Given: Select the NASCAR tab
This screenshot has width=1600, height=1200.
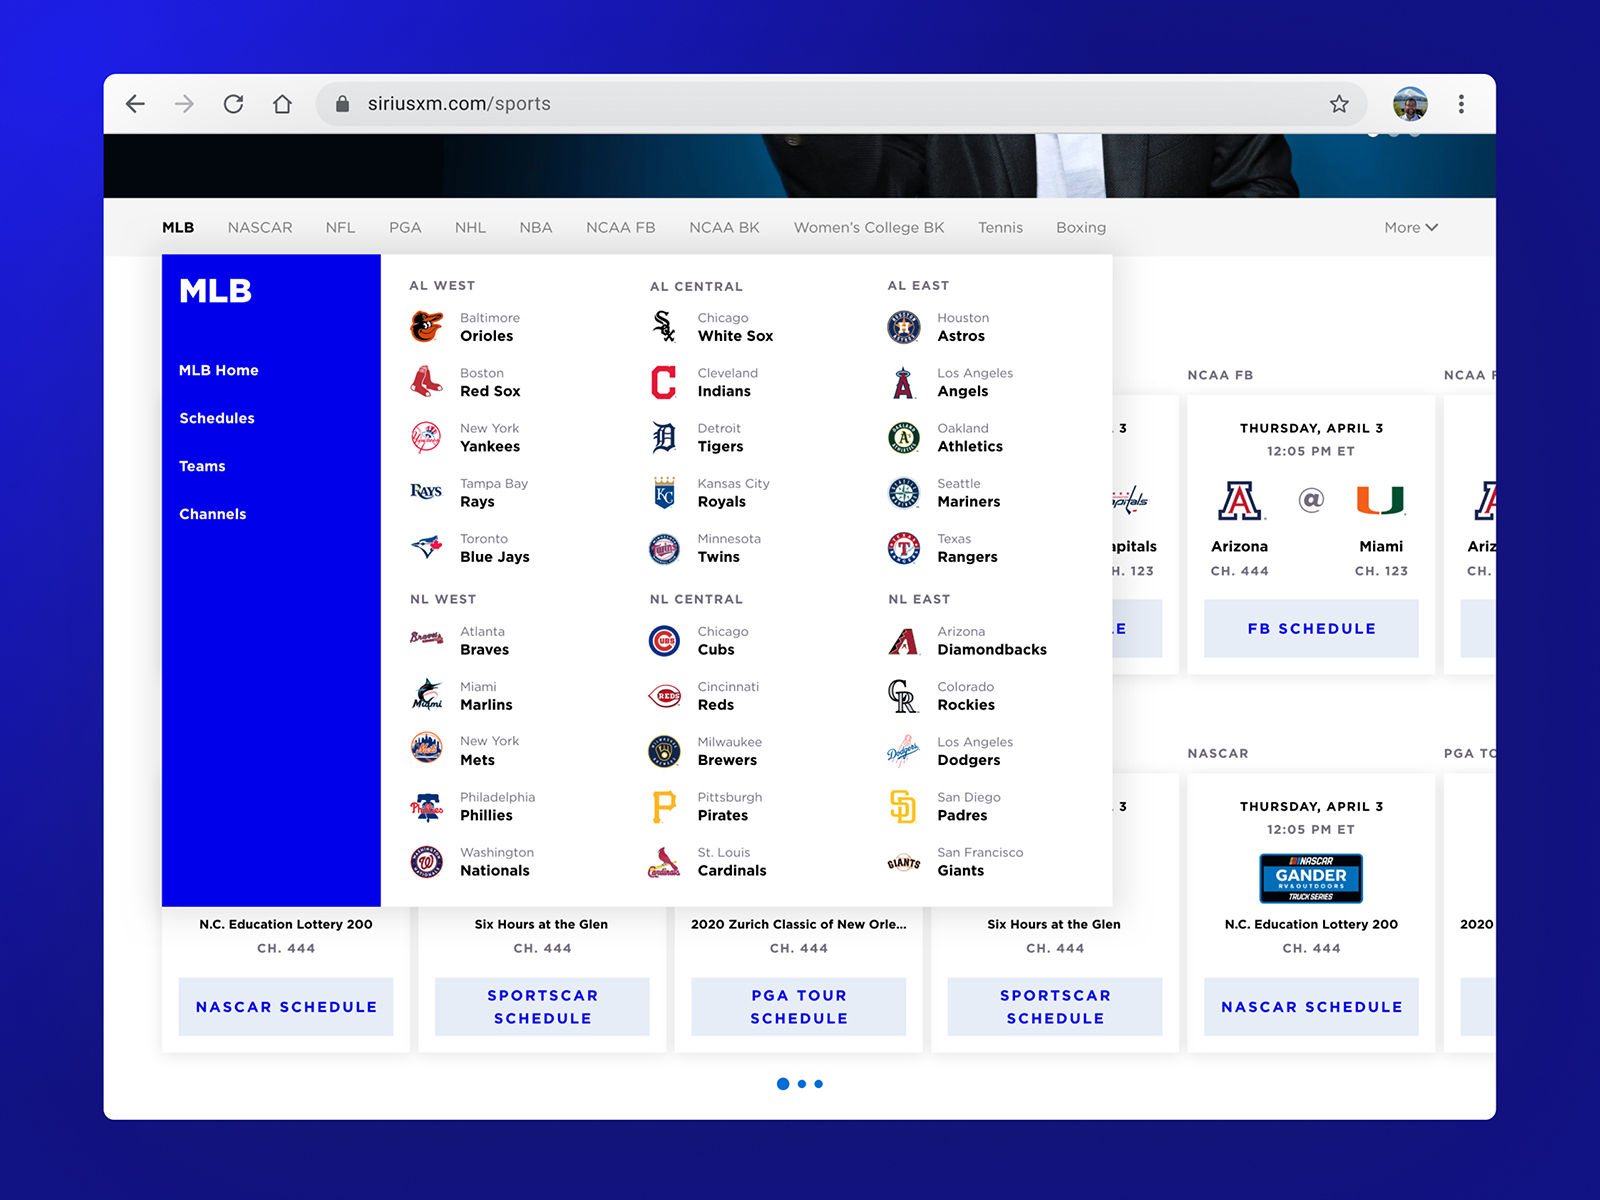Looking at the screenshot, I should pyautogui.click(x=260, y=227).
